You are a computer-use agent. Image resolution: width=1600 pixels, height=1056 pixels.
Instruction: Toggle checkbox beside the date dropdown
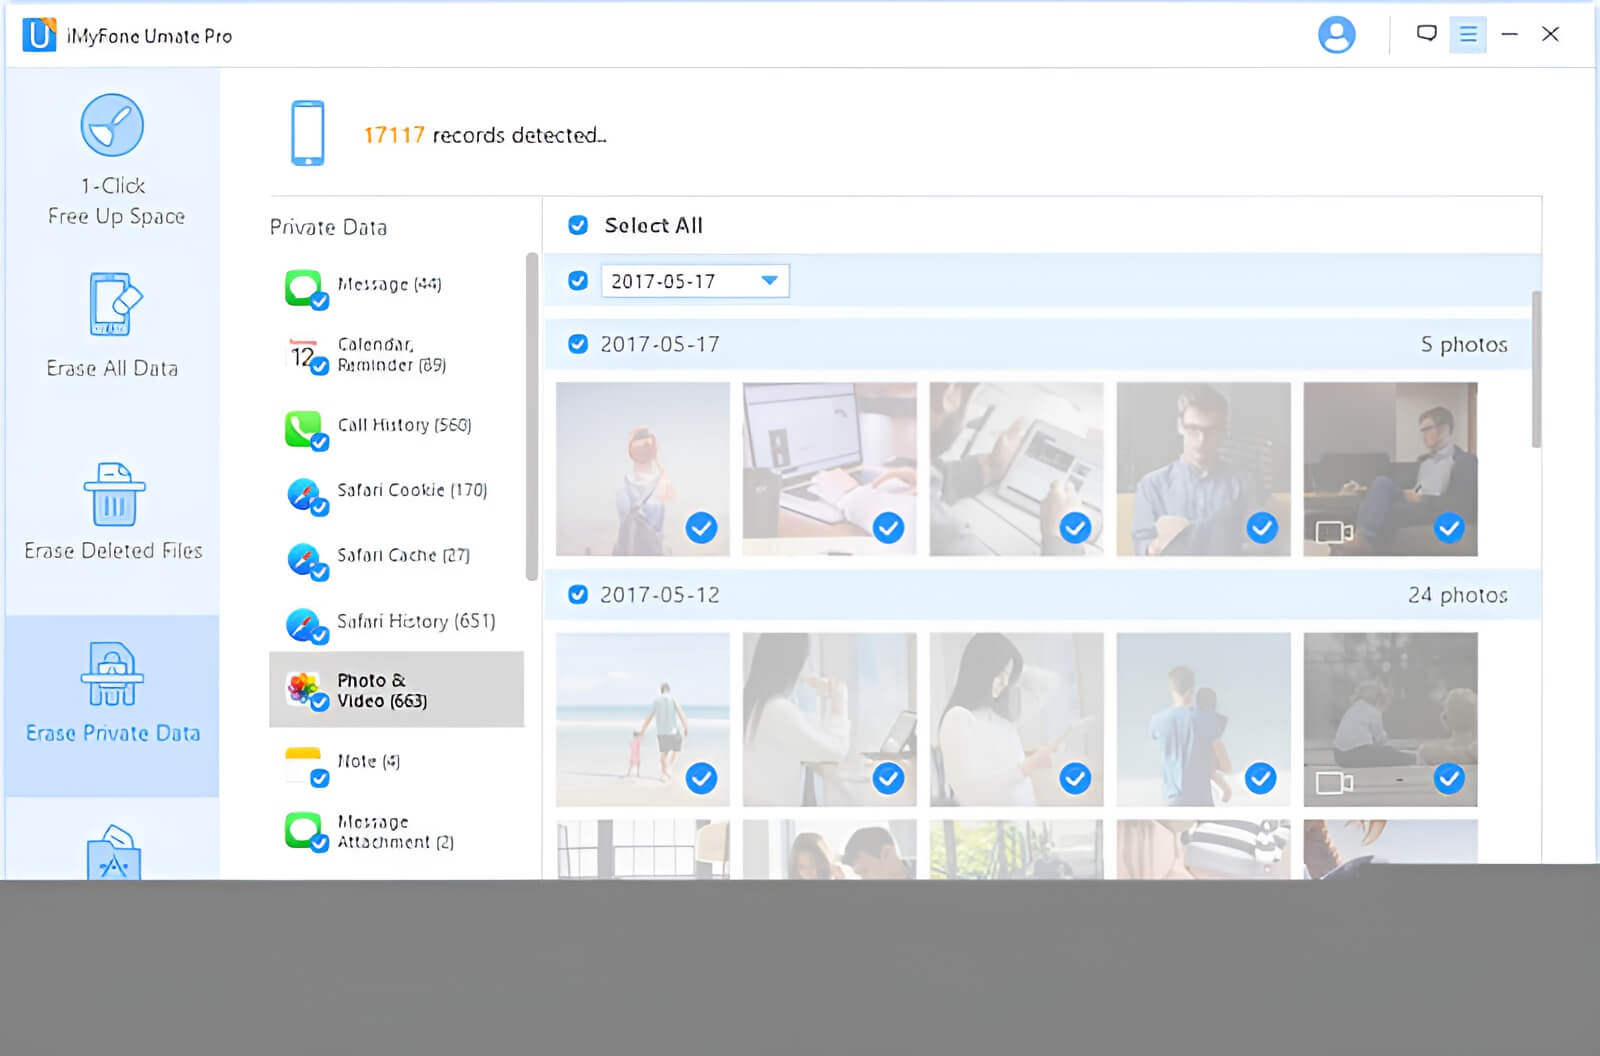578,281
